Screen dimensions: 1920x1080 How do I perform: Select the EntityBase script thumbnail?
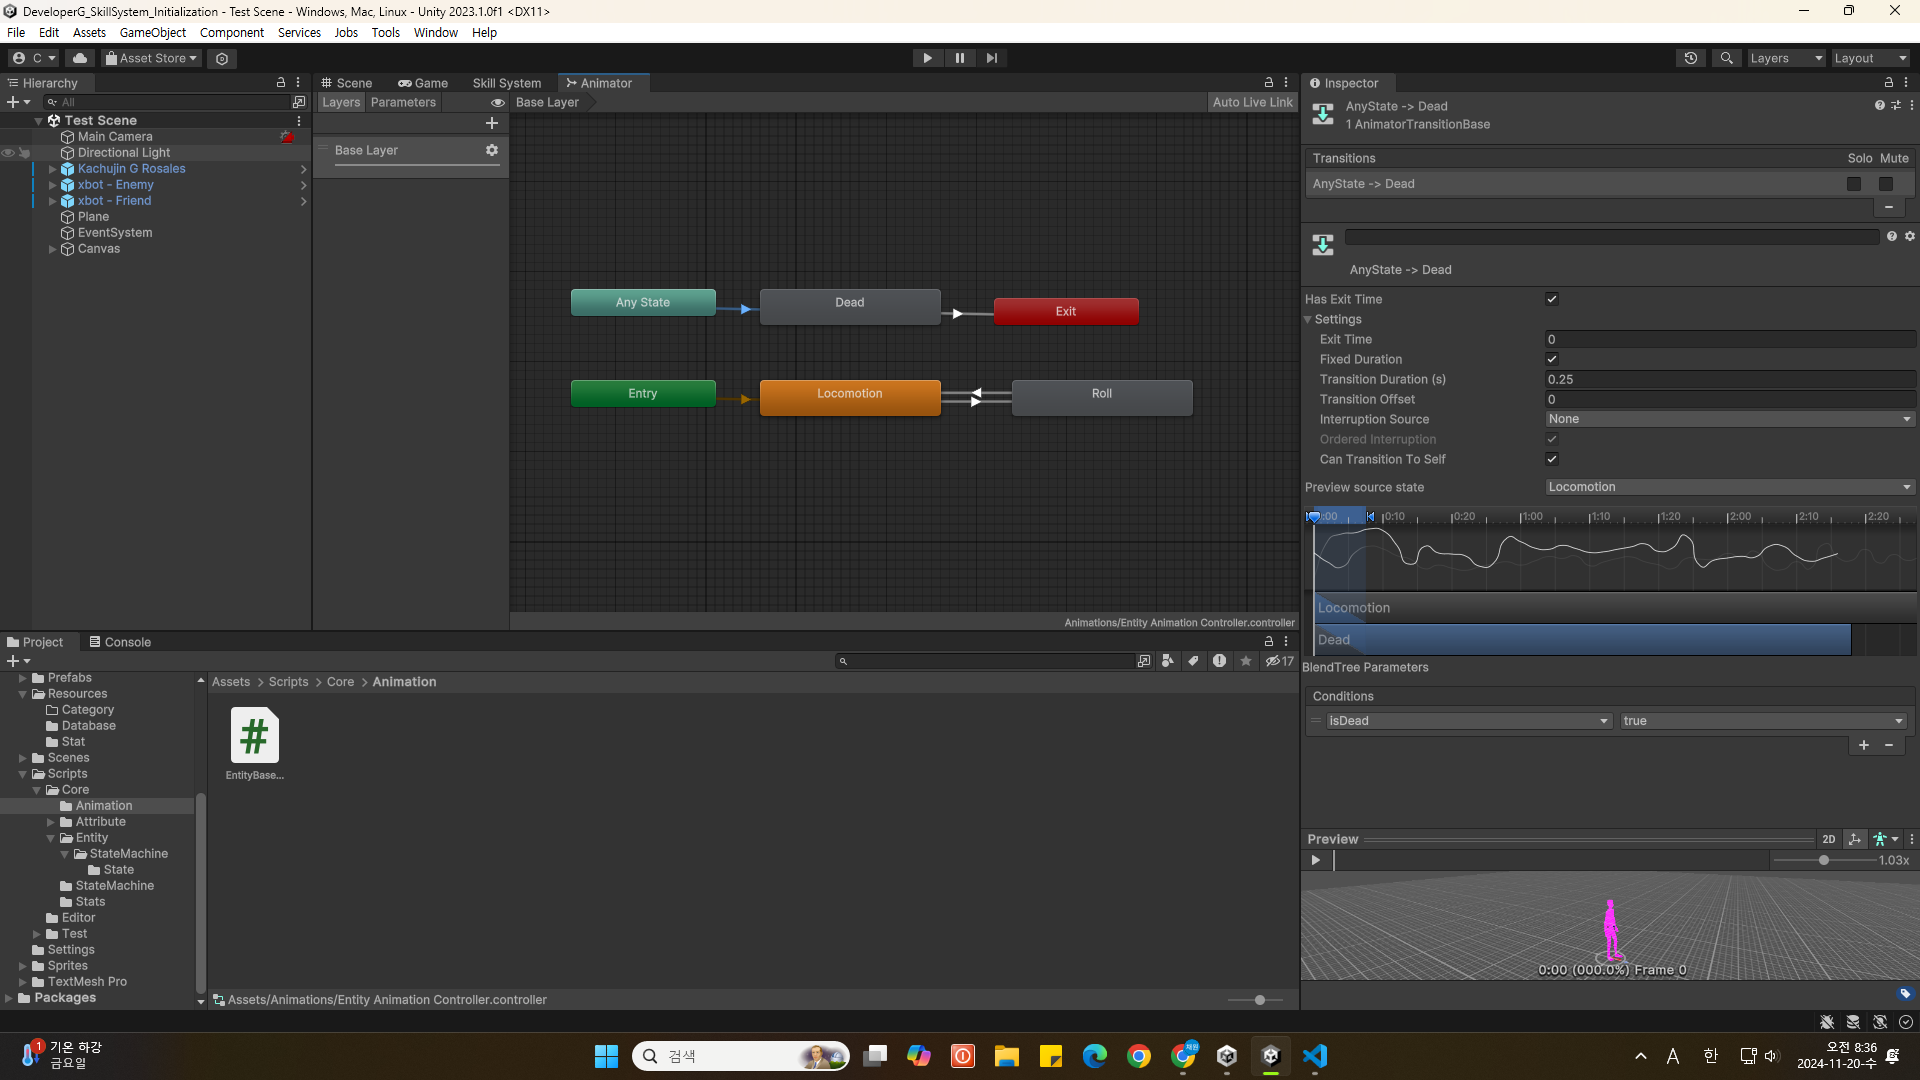coord(254,736)
